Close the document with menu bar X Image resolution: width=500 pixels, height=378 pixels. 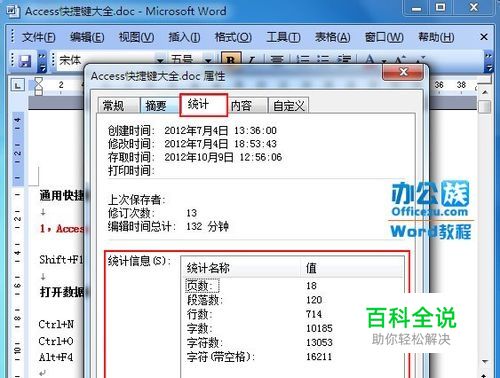point(484,37)
